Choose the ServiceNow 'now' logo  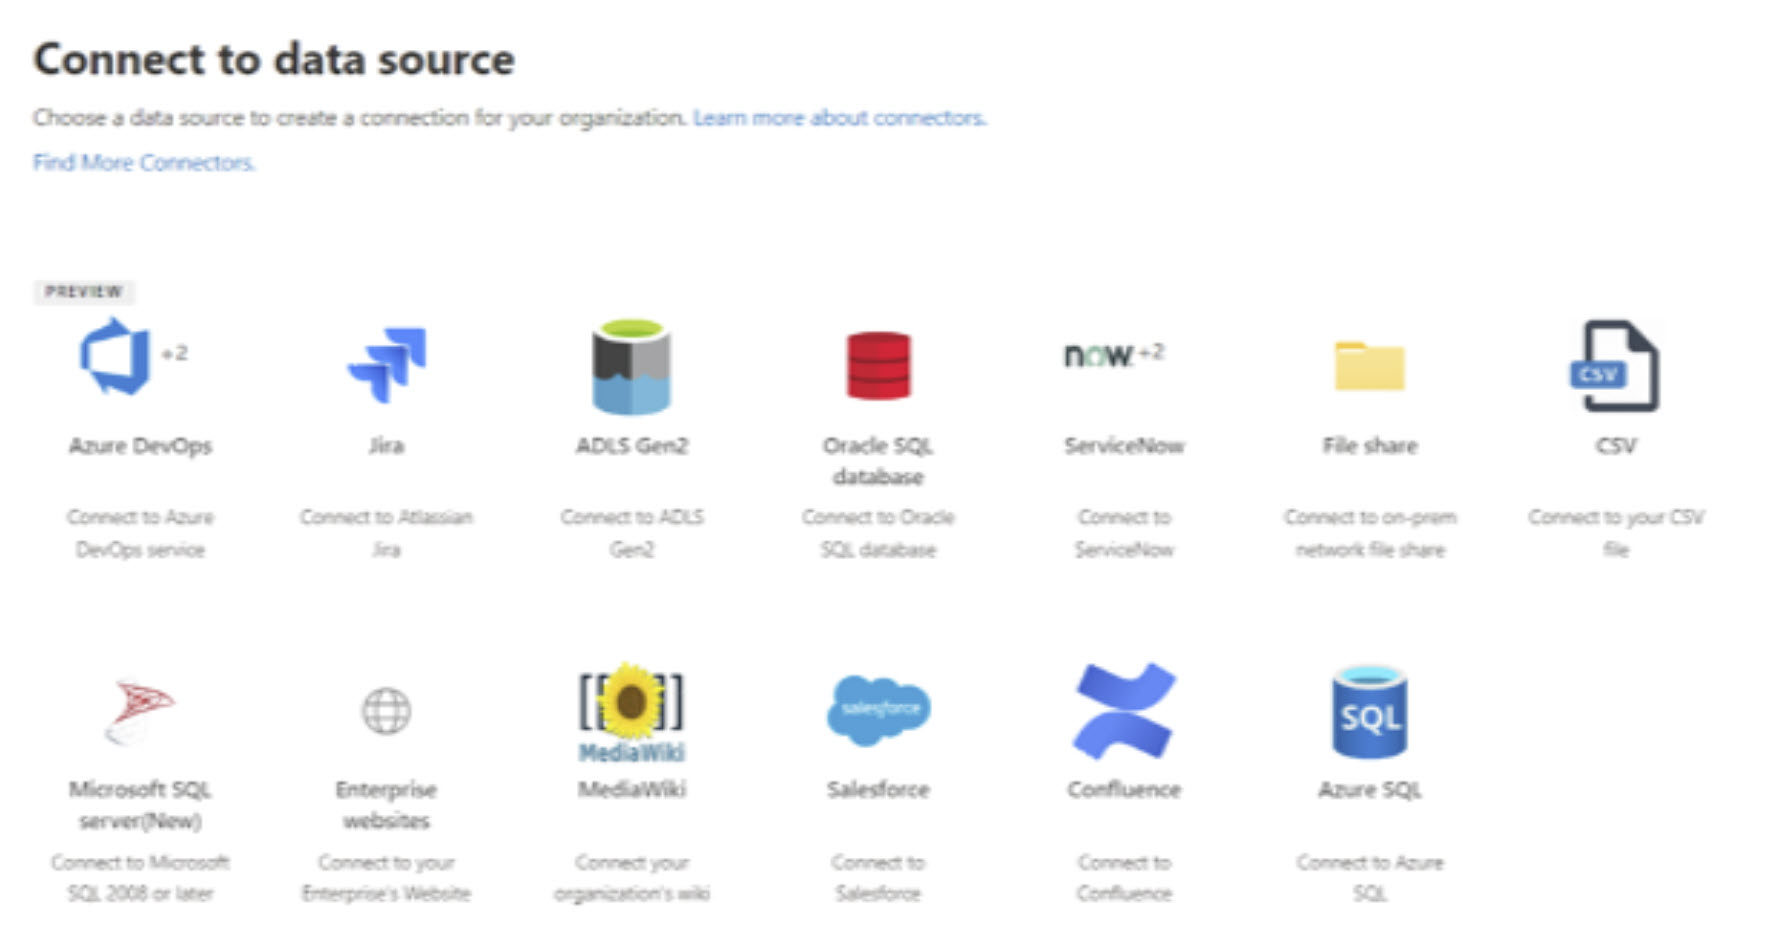[1098, 355]
